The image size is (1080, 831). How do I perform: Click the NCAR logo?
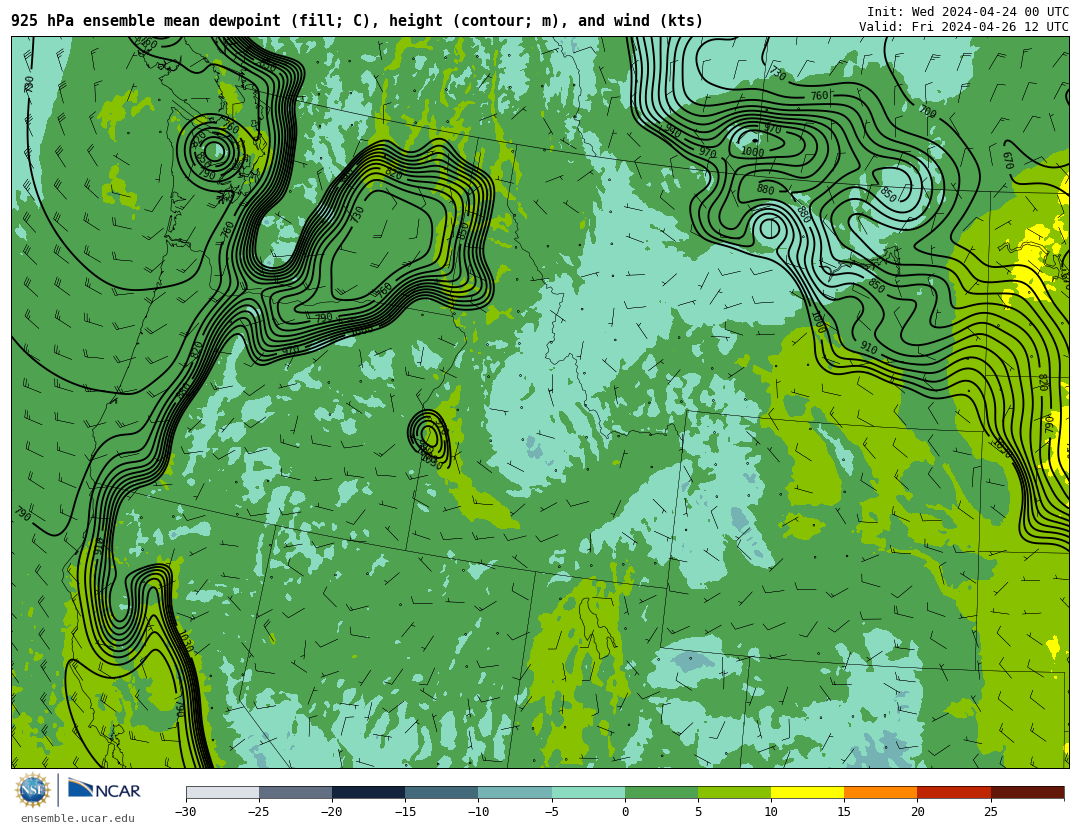pyautogui.click(x=104, y=789)
